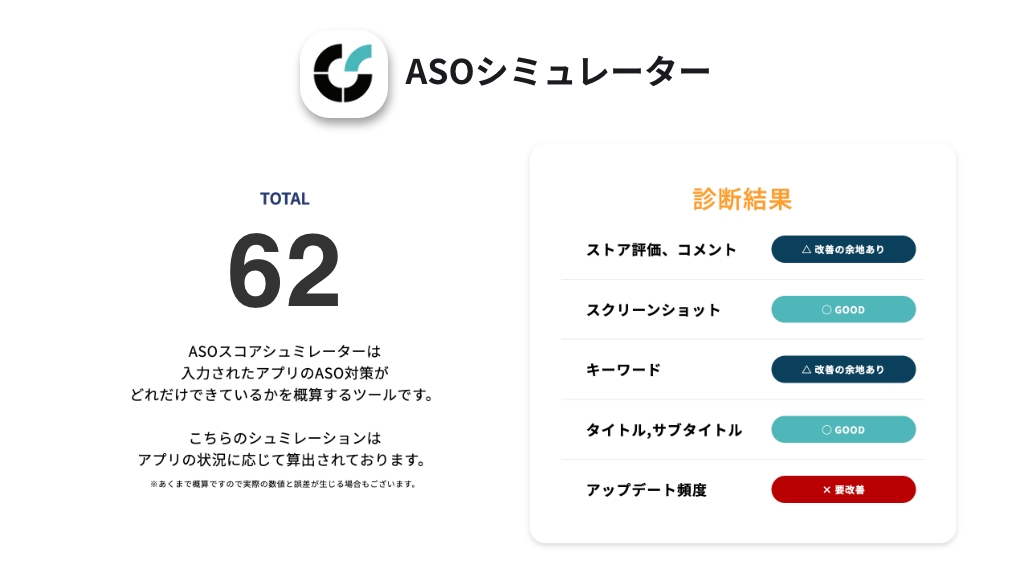Click the circle icon in the スクリーンショット GOOD badge
The image size is (1030, 572).
pyautogui.click(x=826, y=309)
